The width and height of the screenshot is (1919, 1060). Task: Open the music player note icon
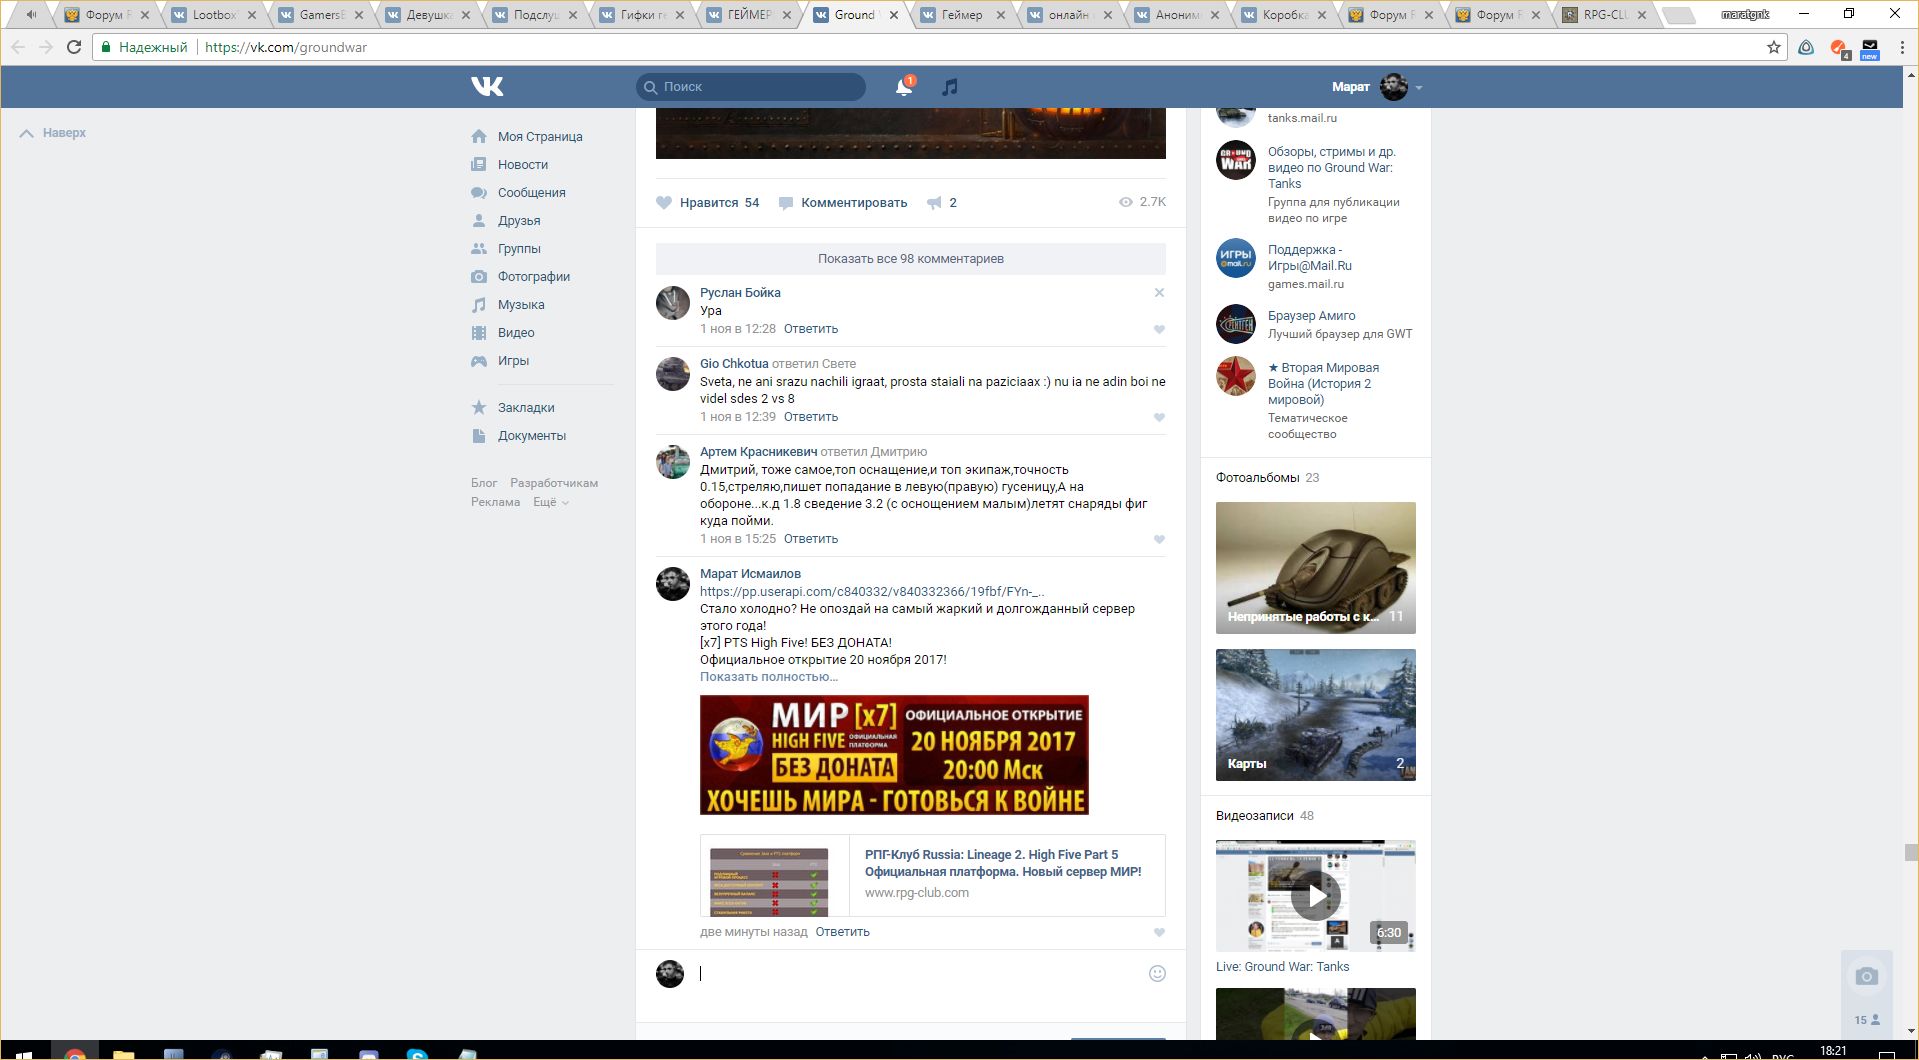point(950,87)
